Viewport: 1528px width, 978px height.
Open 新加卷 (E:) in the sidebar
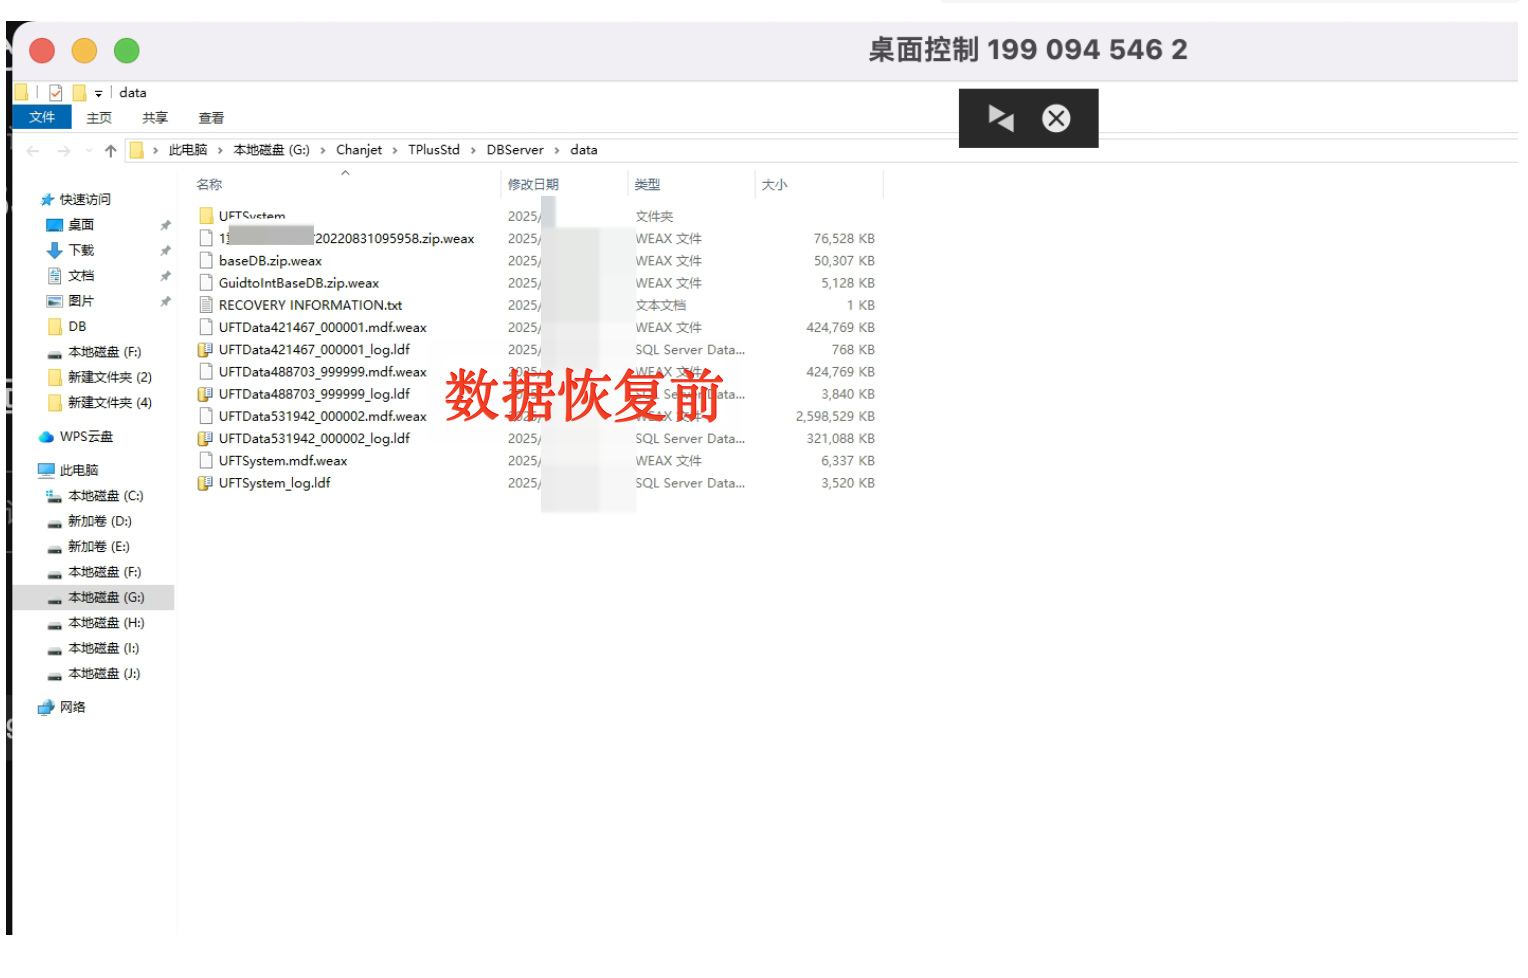[x=99, y=547]
